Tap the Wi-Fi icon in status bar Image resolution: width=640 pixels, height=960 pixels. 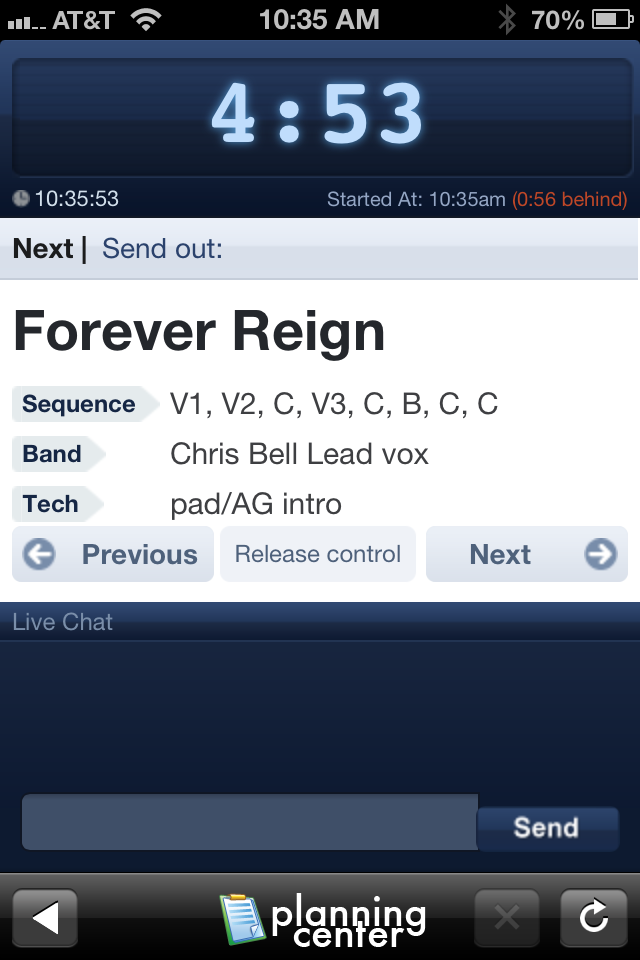tap(146, 20)
